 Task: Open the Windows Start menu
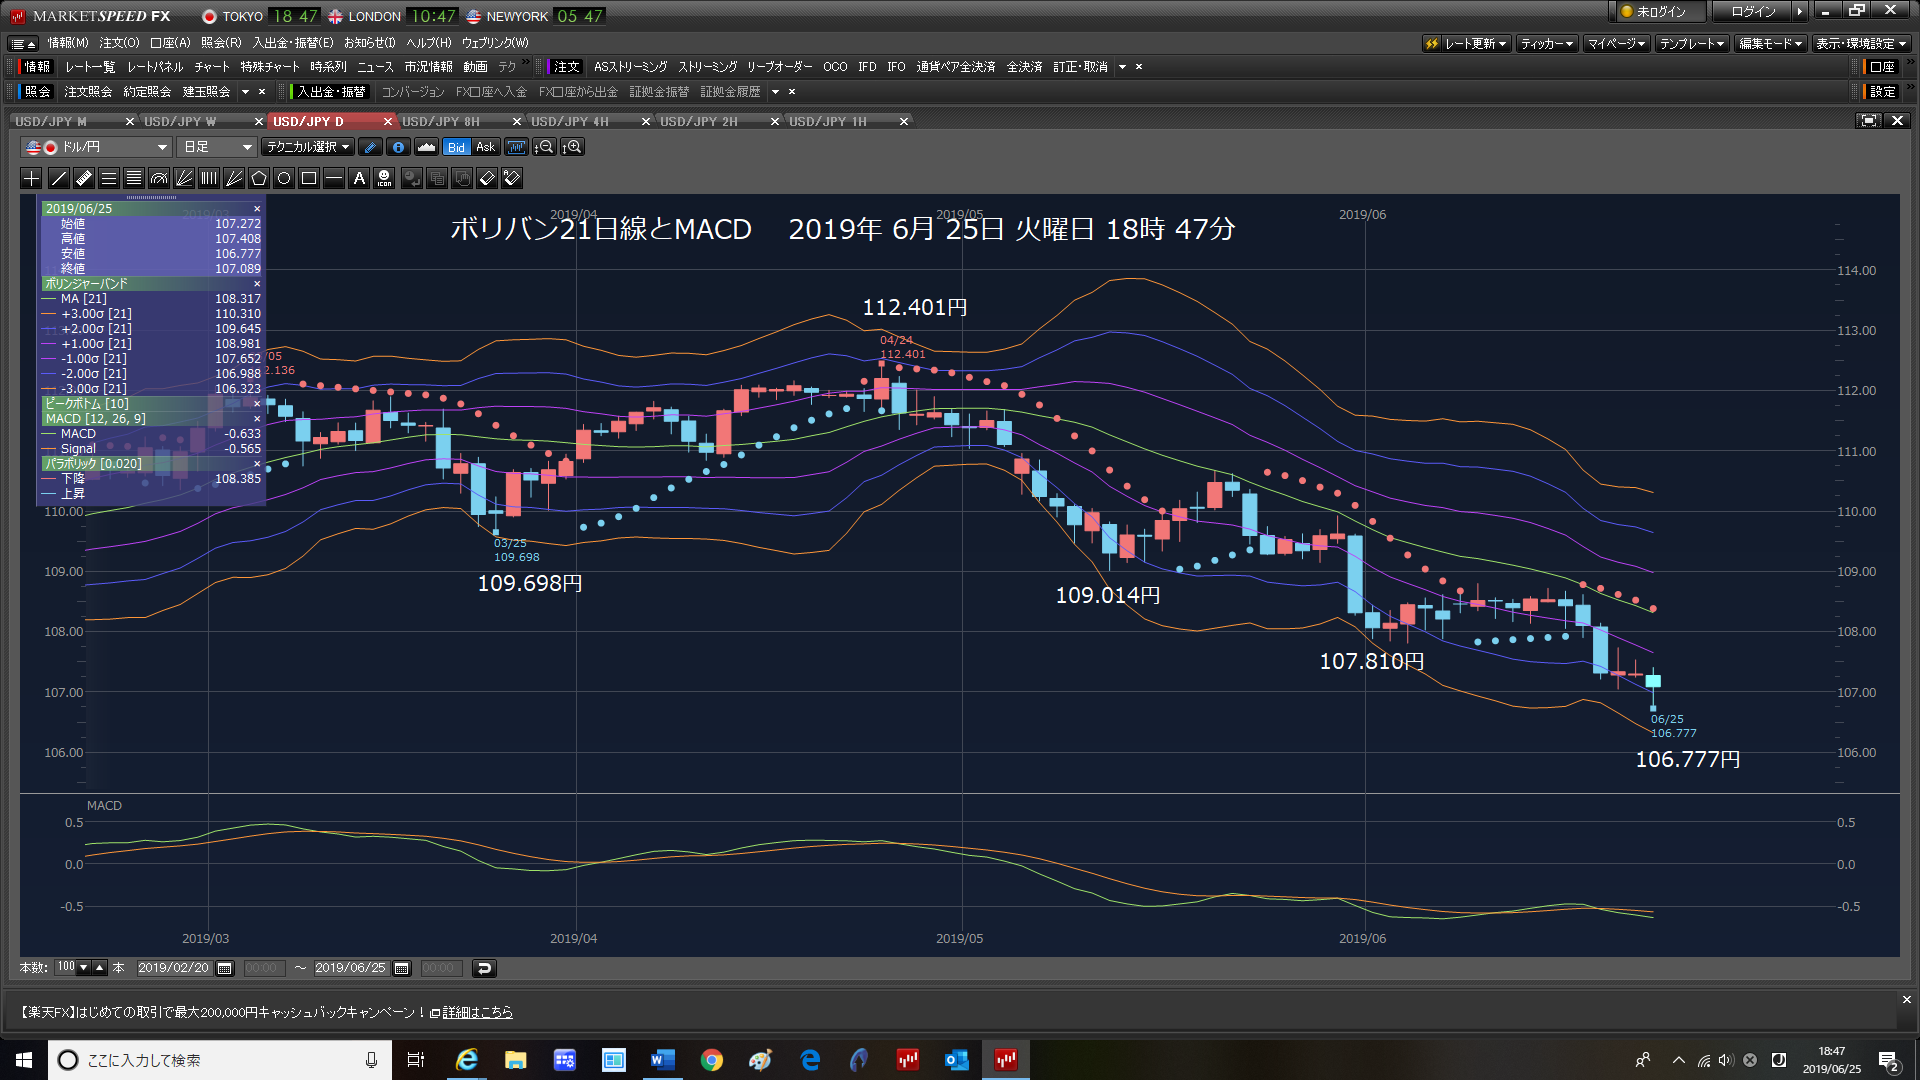24,1060
